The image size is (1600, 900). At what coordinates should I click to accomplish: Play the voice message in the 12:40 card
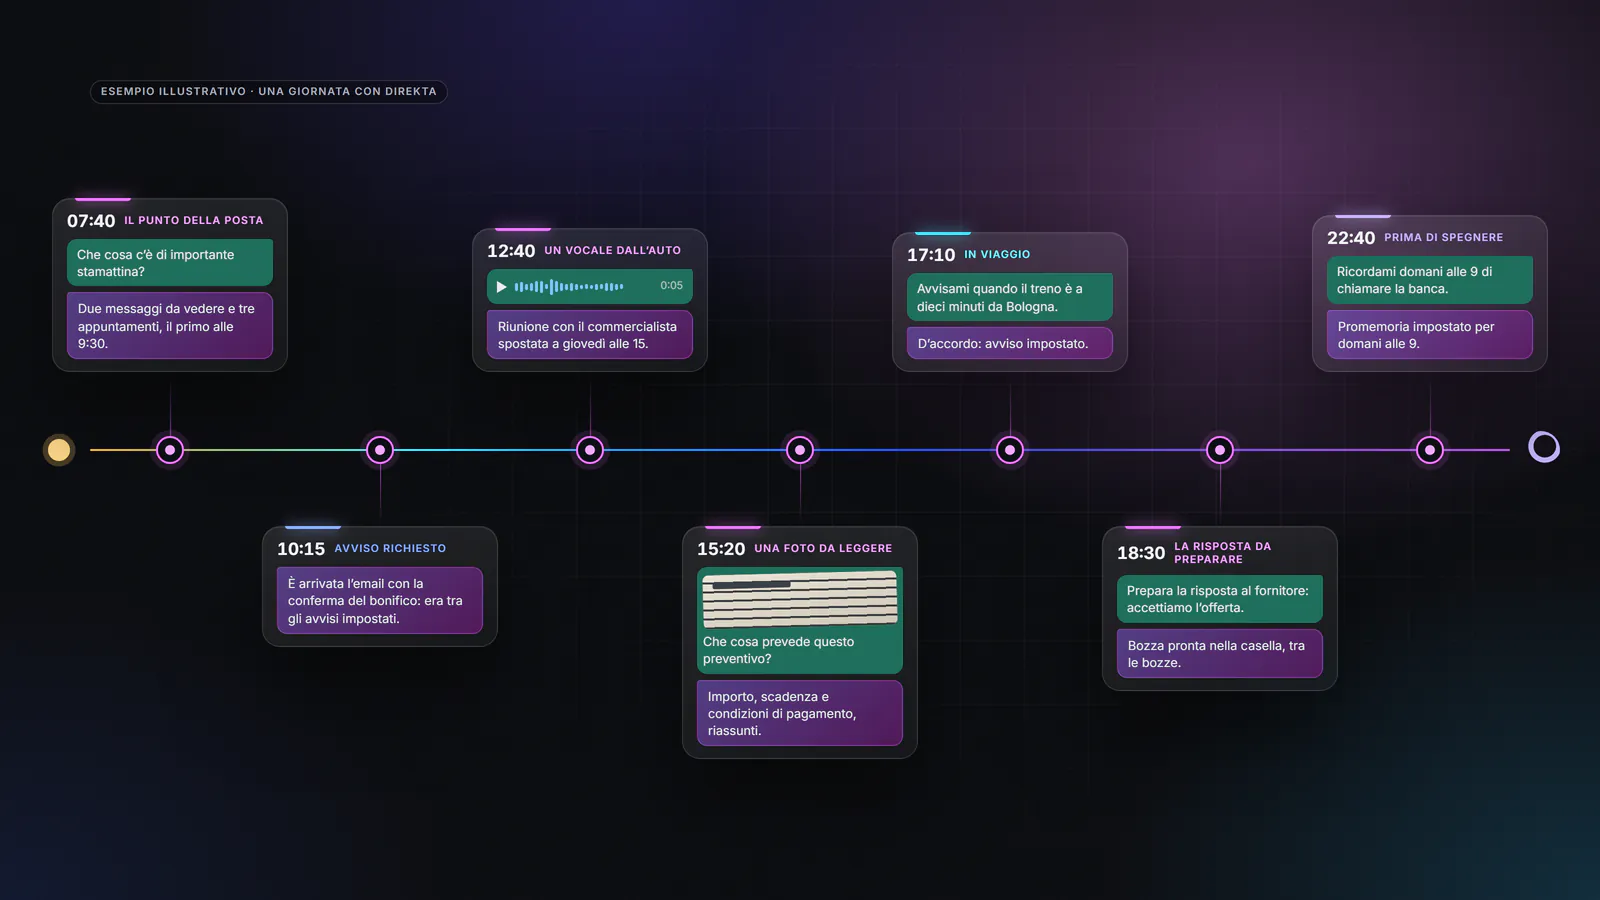tap(501, 287)
